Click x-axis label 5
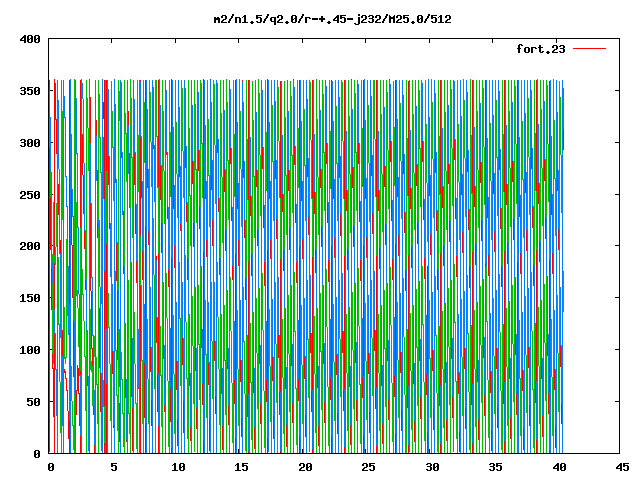Image resolution: width=640 pixels, height=480 pixels. click(x=114, y=467)
